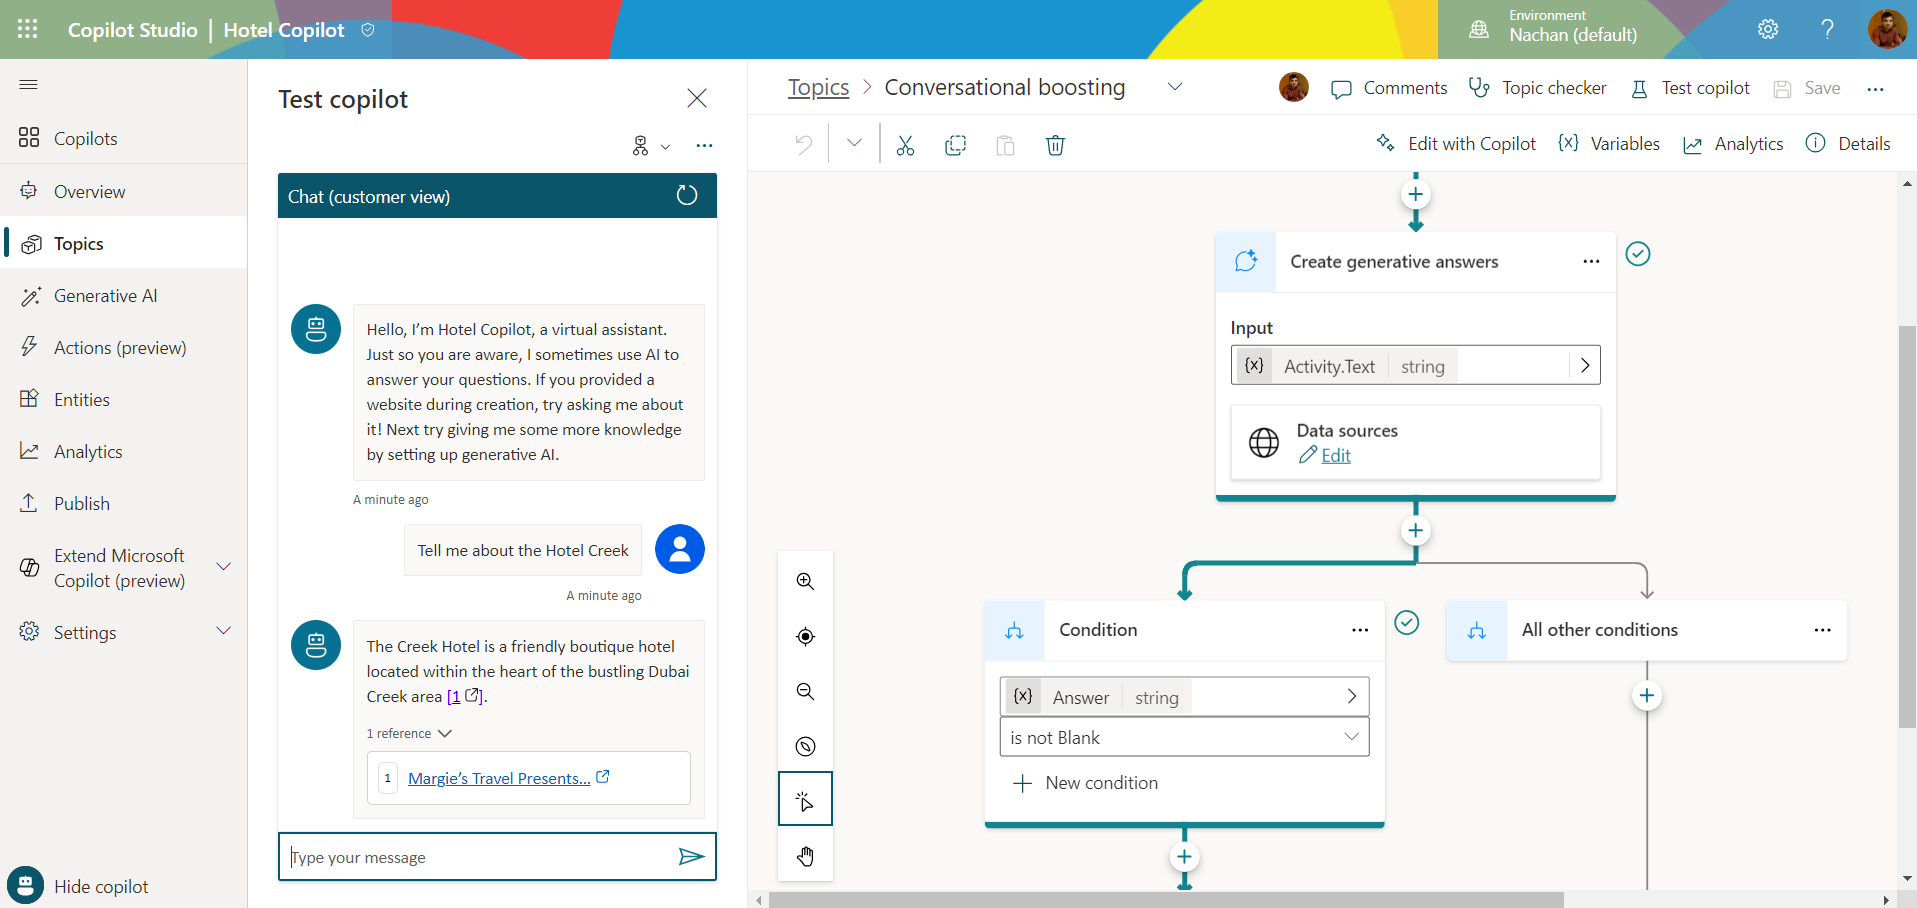
Task: Open the Topic checker
Action: [x=1537, y=88]
